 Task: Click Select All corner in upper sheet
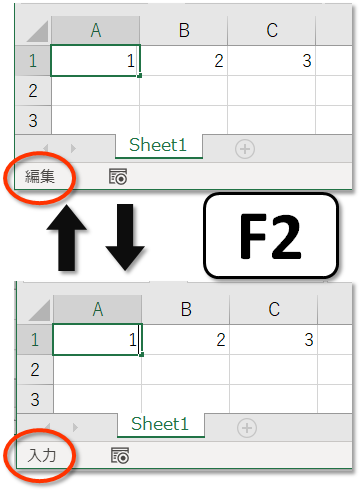click(33, 31)
